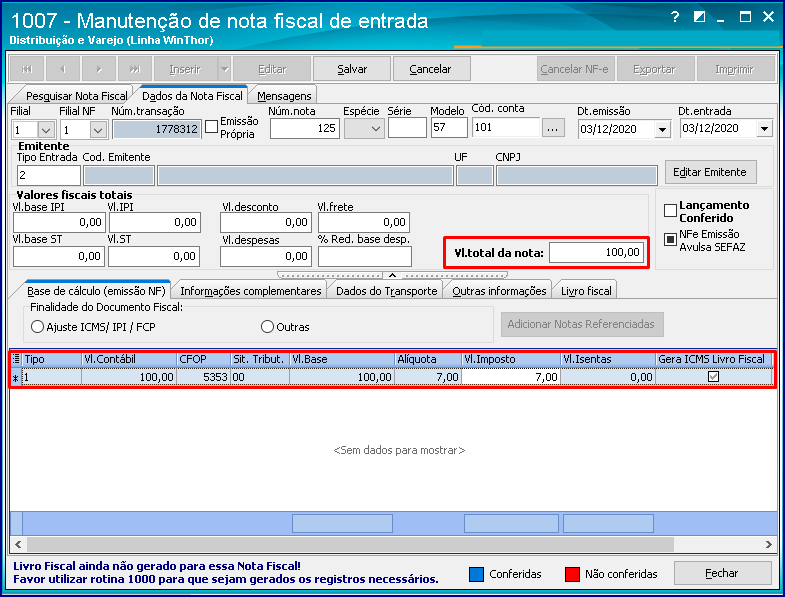785x597 pixels.
Task: Click Sit. Tribut. cell showing 00
Action: pos(260,377)
